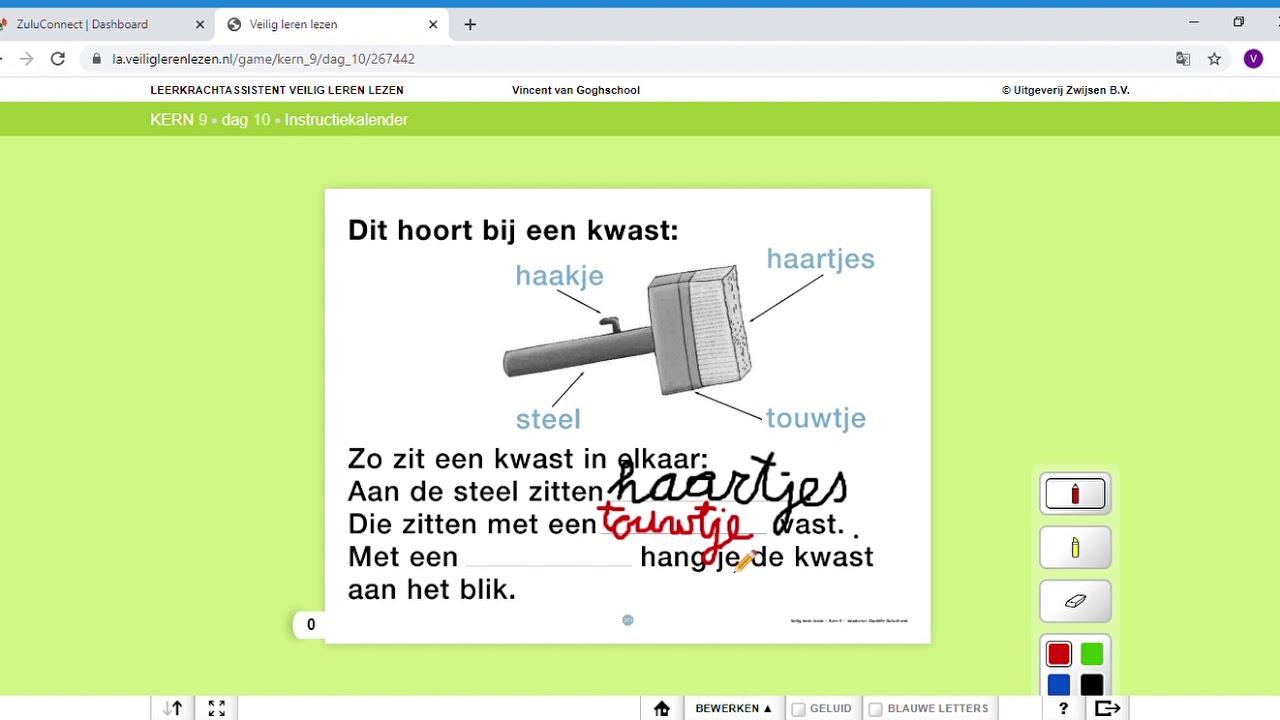
Task: Click the word label haartjes
Action: [820, 259]
